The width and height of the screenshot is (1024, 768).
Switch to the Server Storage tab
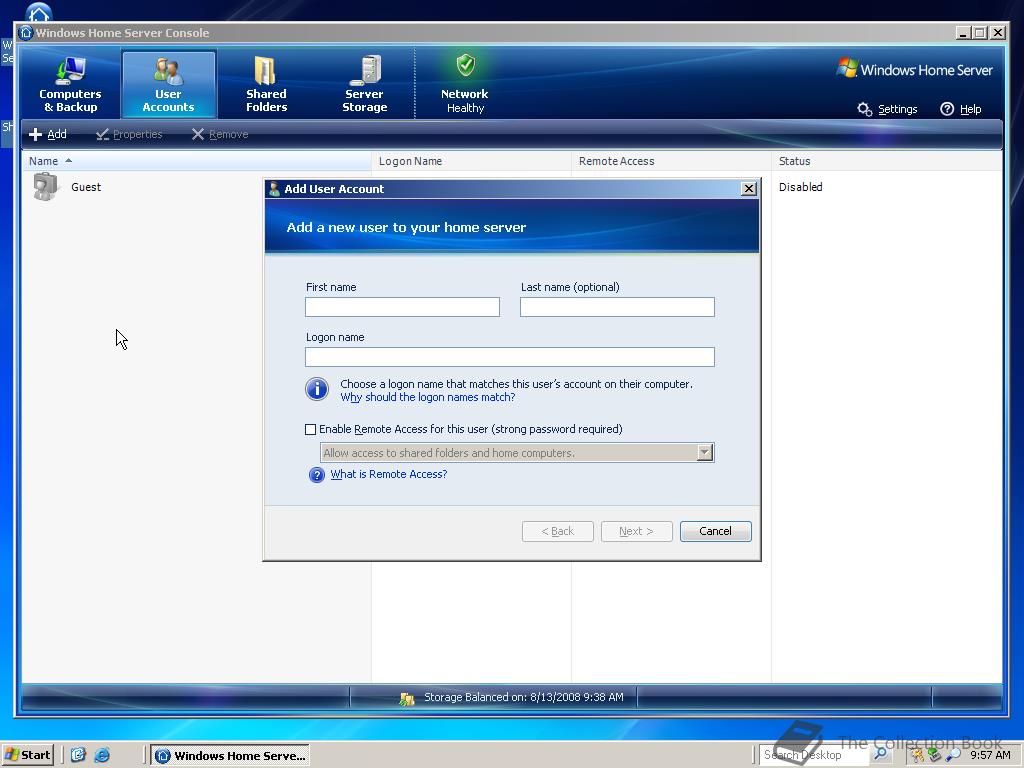(x=364, y=84)
